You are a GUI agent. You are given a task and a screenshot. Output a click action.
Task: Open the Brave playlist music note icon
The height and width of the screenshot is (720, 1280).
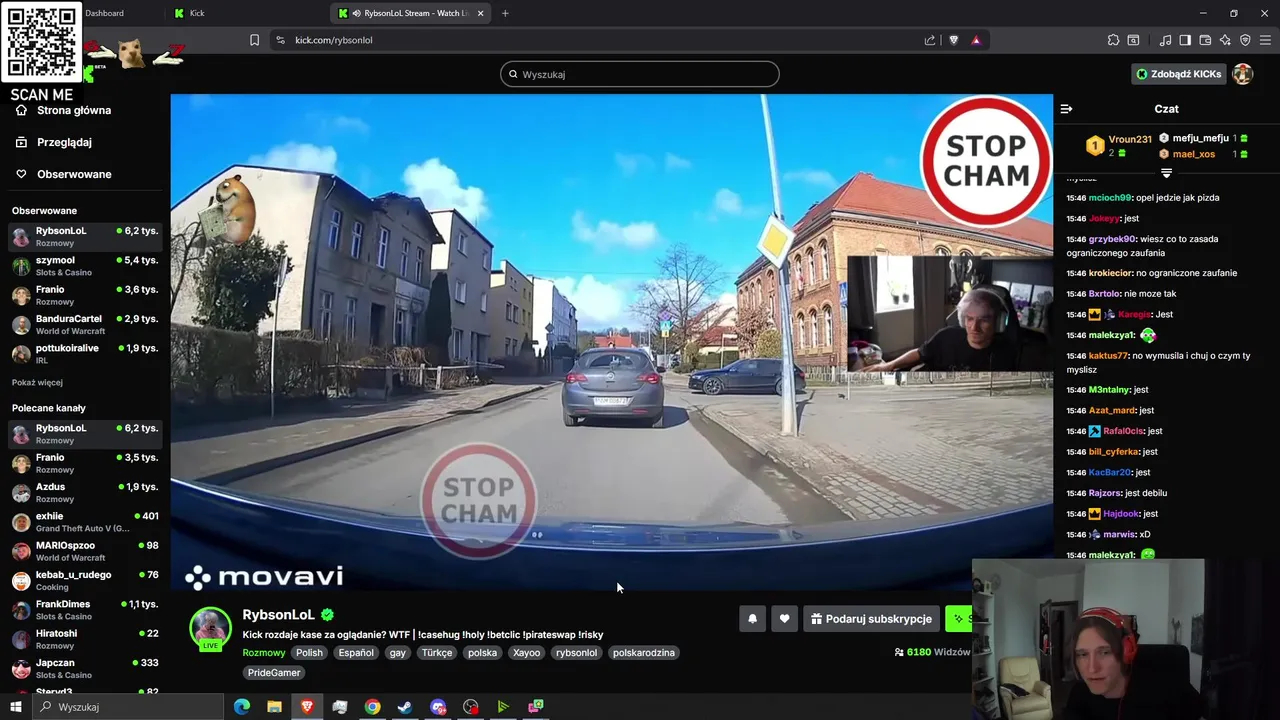tap(1165, 40)
